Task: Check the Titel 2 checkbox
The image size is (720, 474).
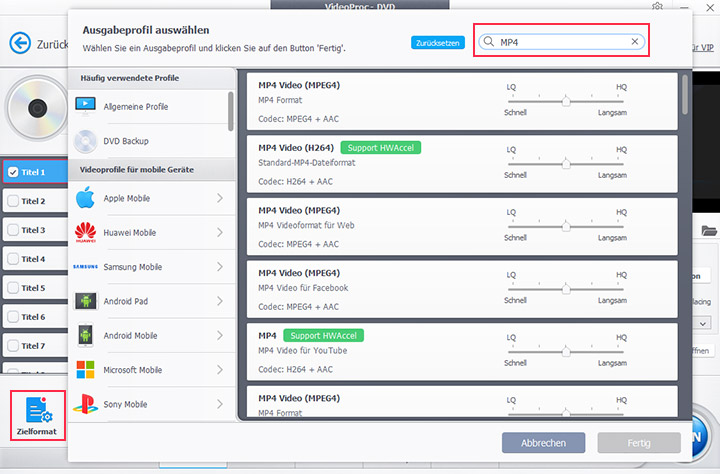Action: 13,201
